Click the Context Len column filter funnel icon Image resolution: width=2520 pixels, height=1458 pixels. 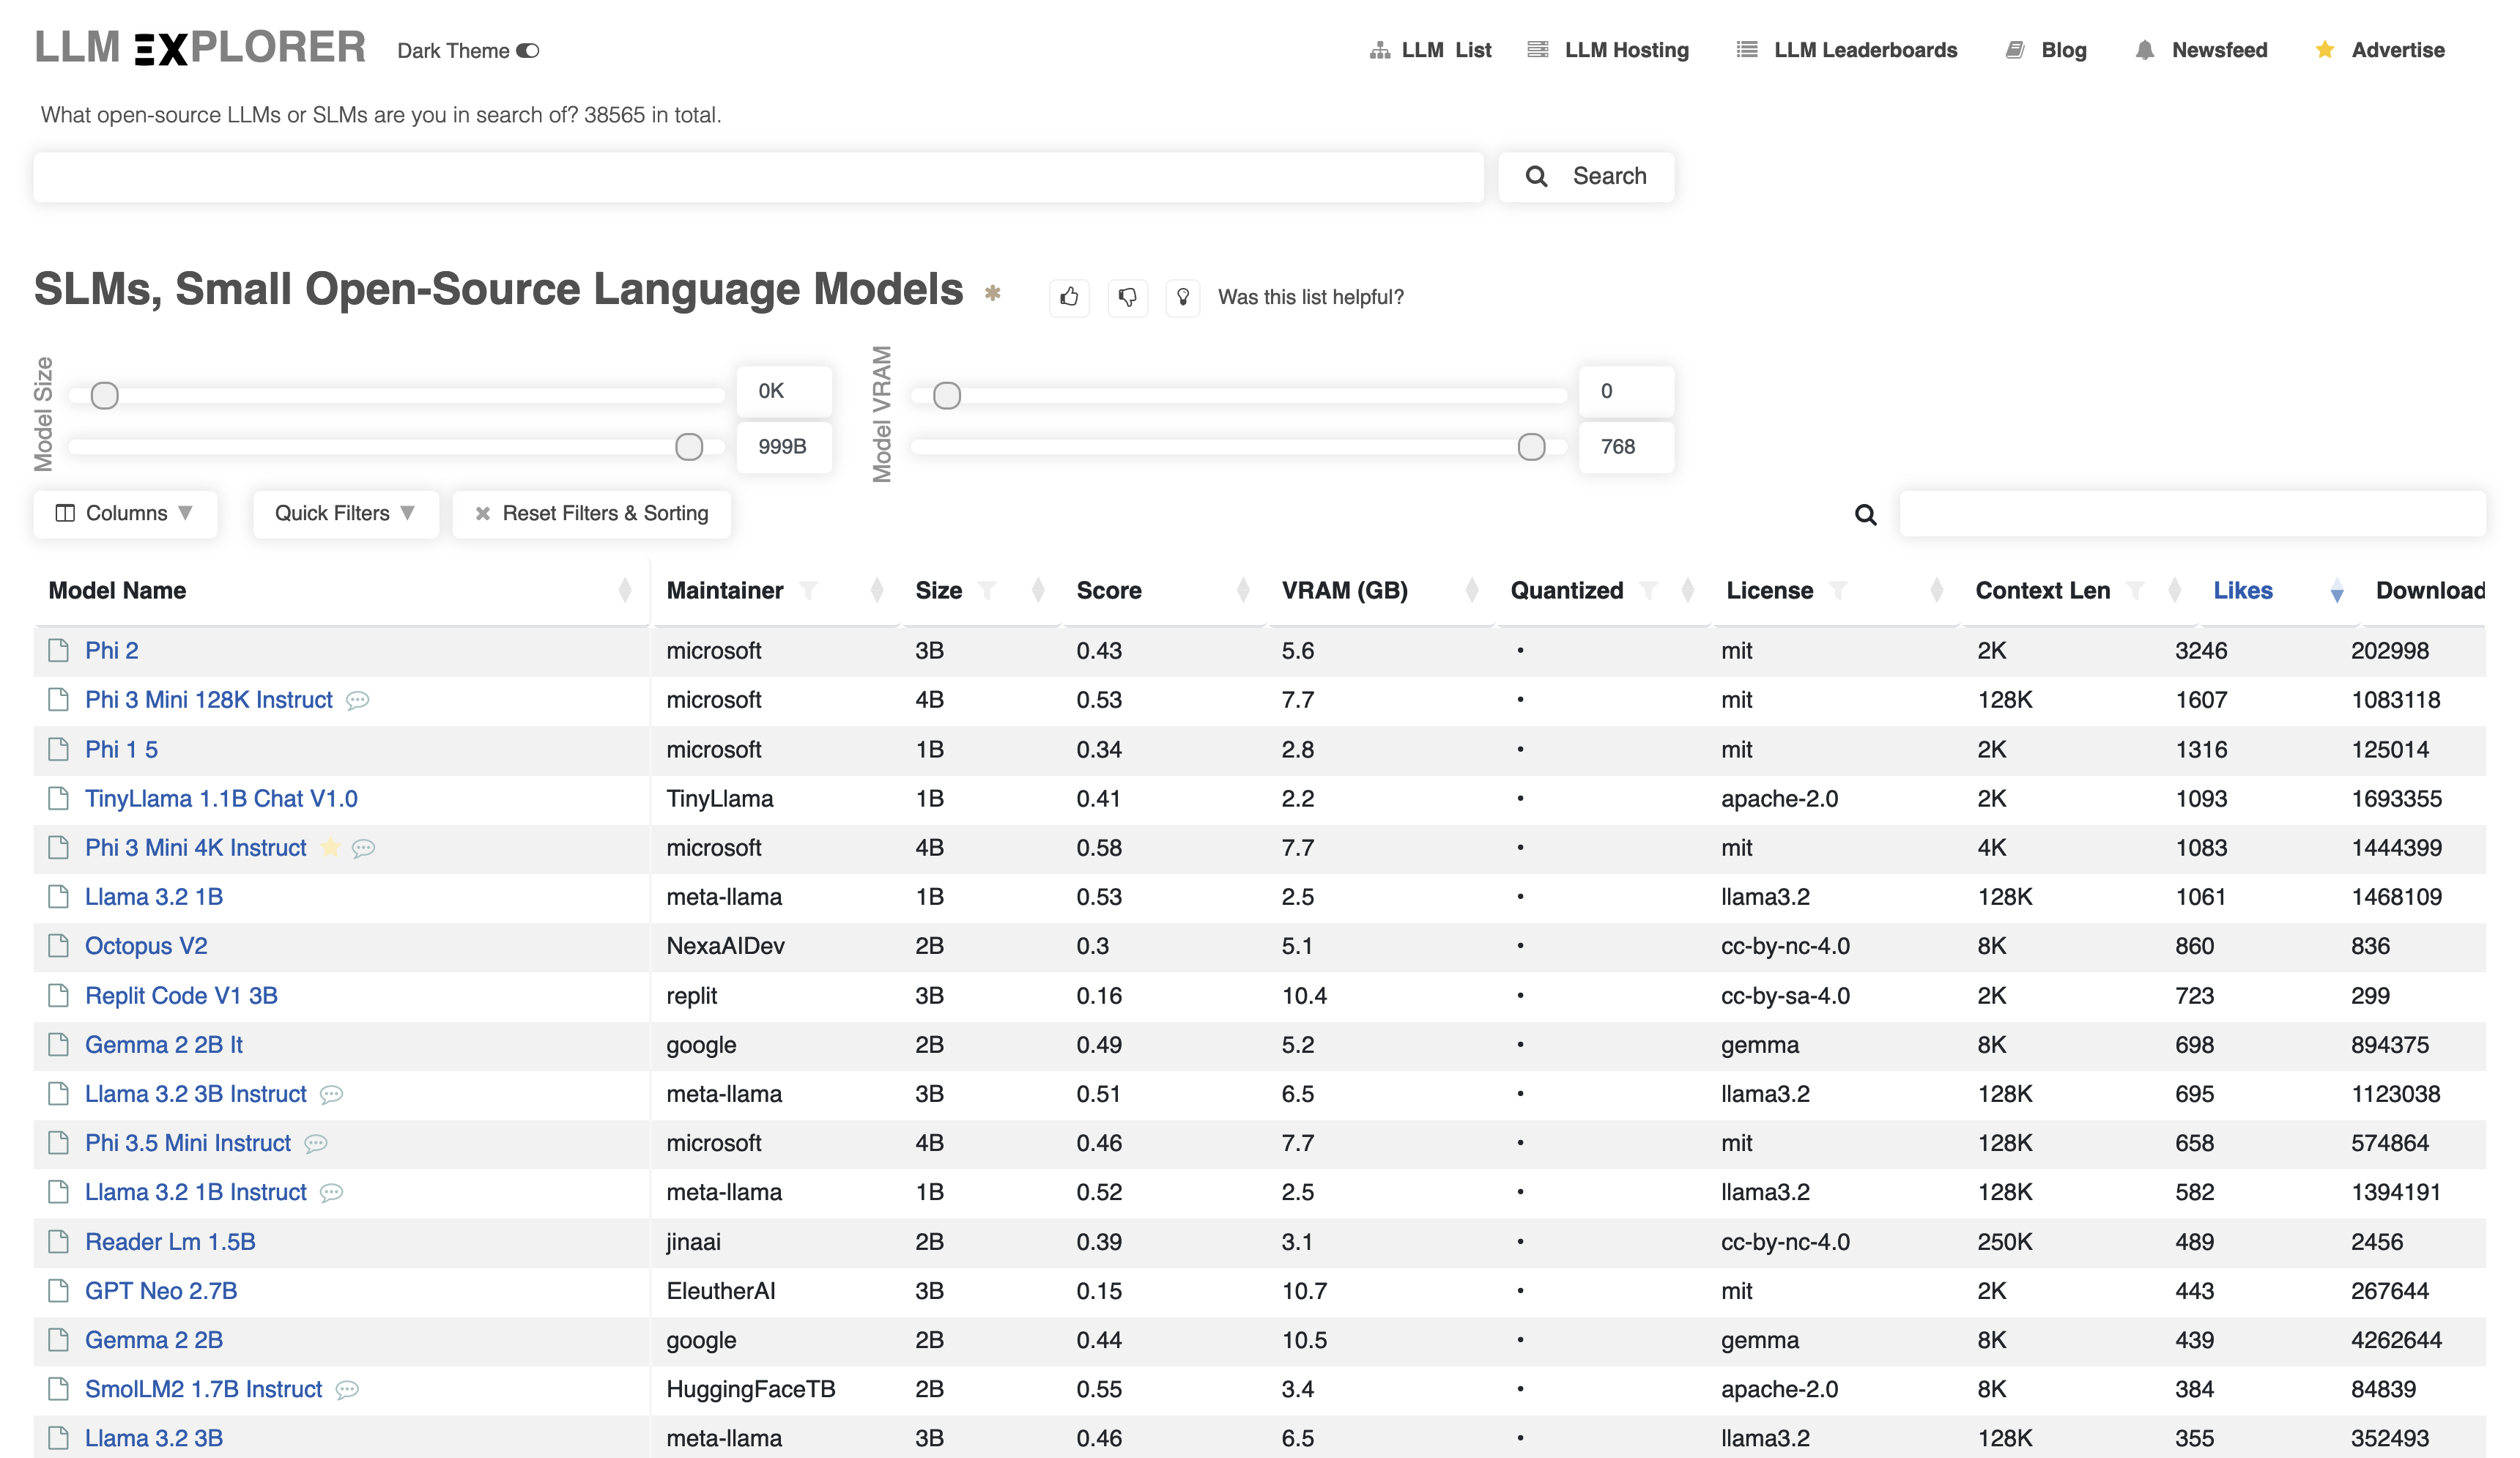click(2136, 591)
